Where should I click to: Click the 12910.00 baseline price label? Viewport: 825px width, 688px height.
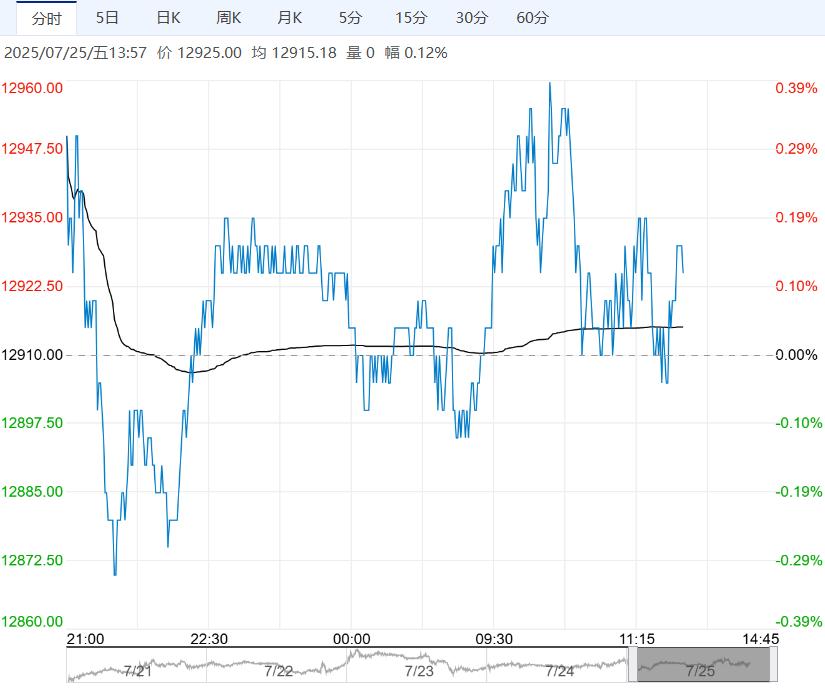[x=32, y=355]
